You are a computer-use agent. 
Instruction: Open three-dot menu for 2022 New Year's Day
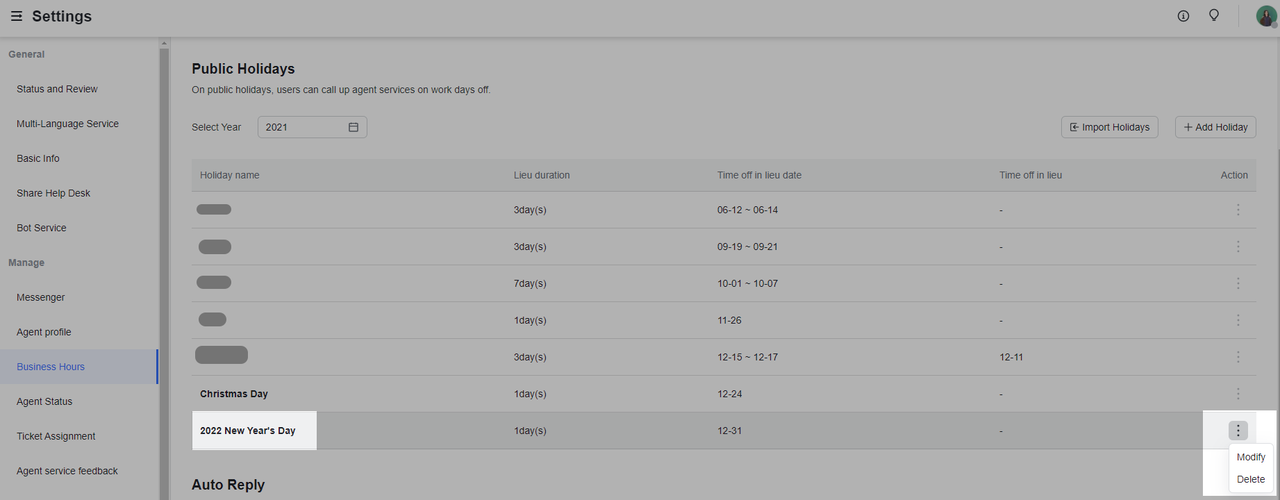tap(1238, 431)
